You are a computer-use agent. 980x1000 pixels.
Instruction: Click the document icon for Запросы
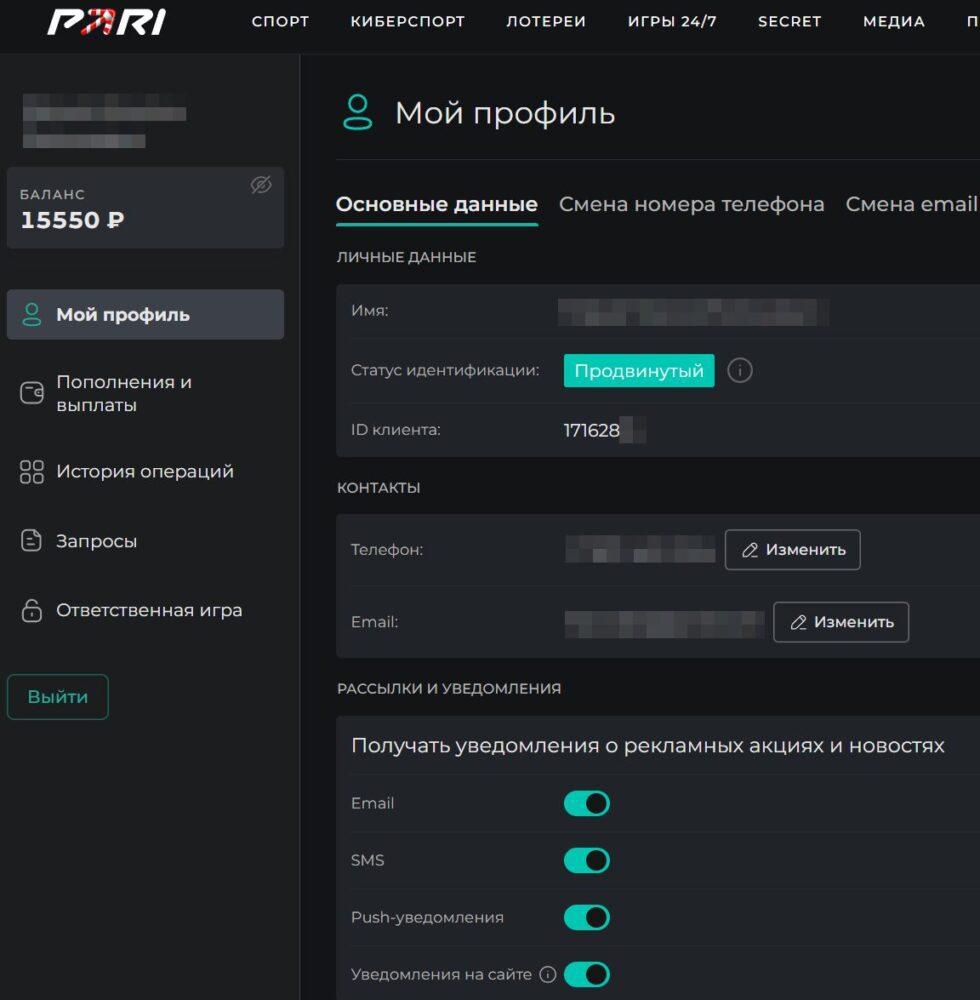(31, 541)
